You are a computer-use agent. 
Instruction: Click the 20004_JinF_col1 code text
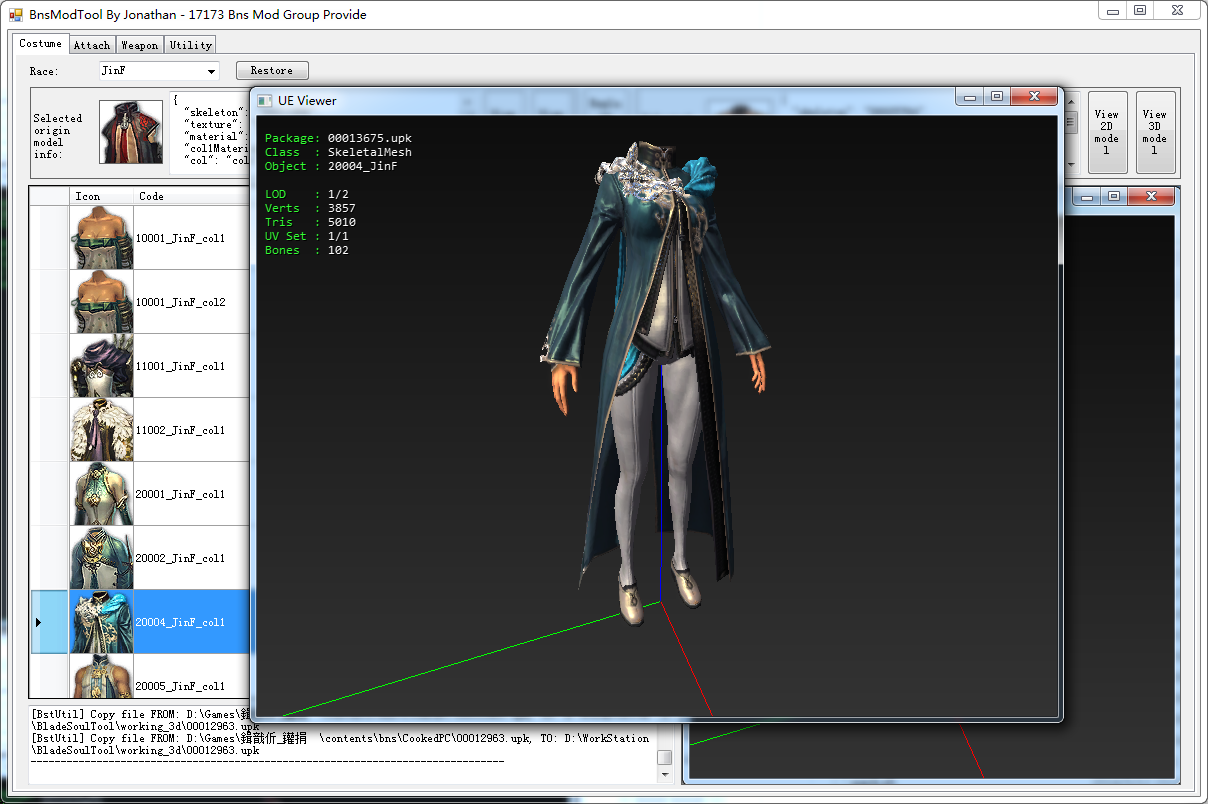[181, 623]
